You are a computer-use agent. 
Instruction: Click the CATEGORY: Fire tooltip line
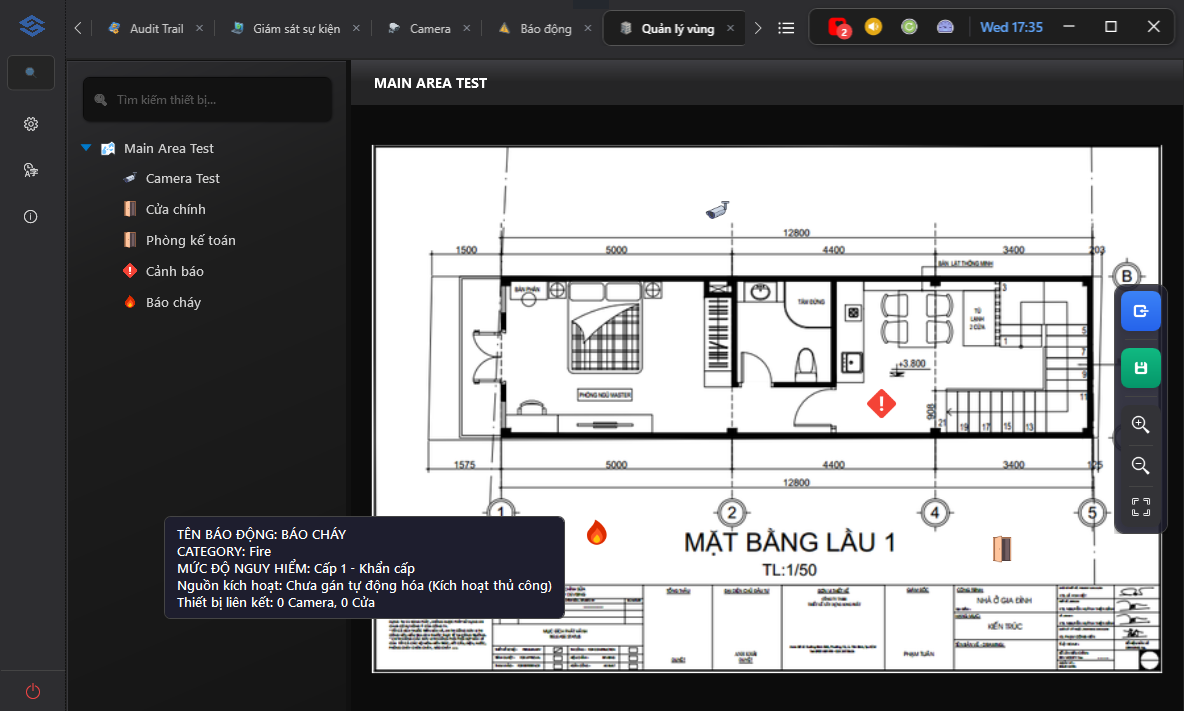pos(224,552)
